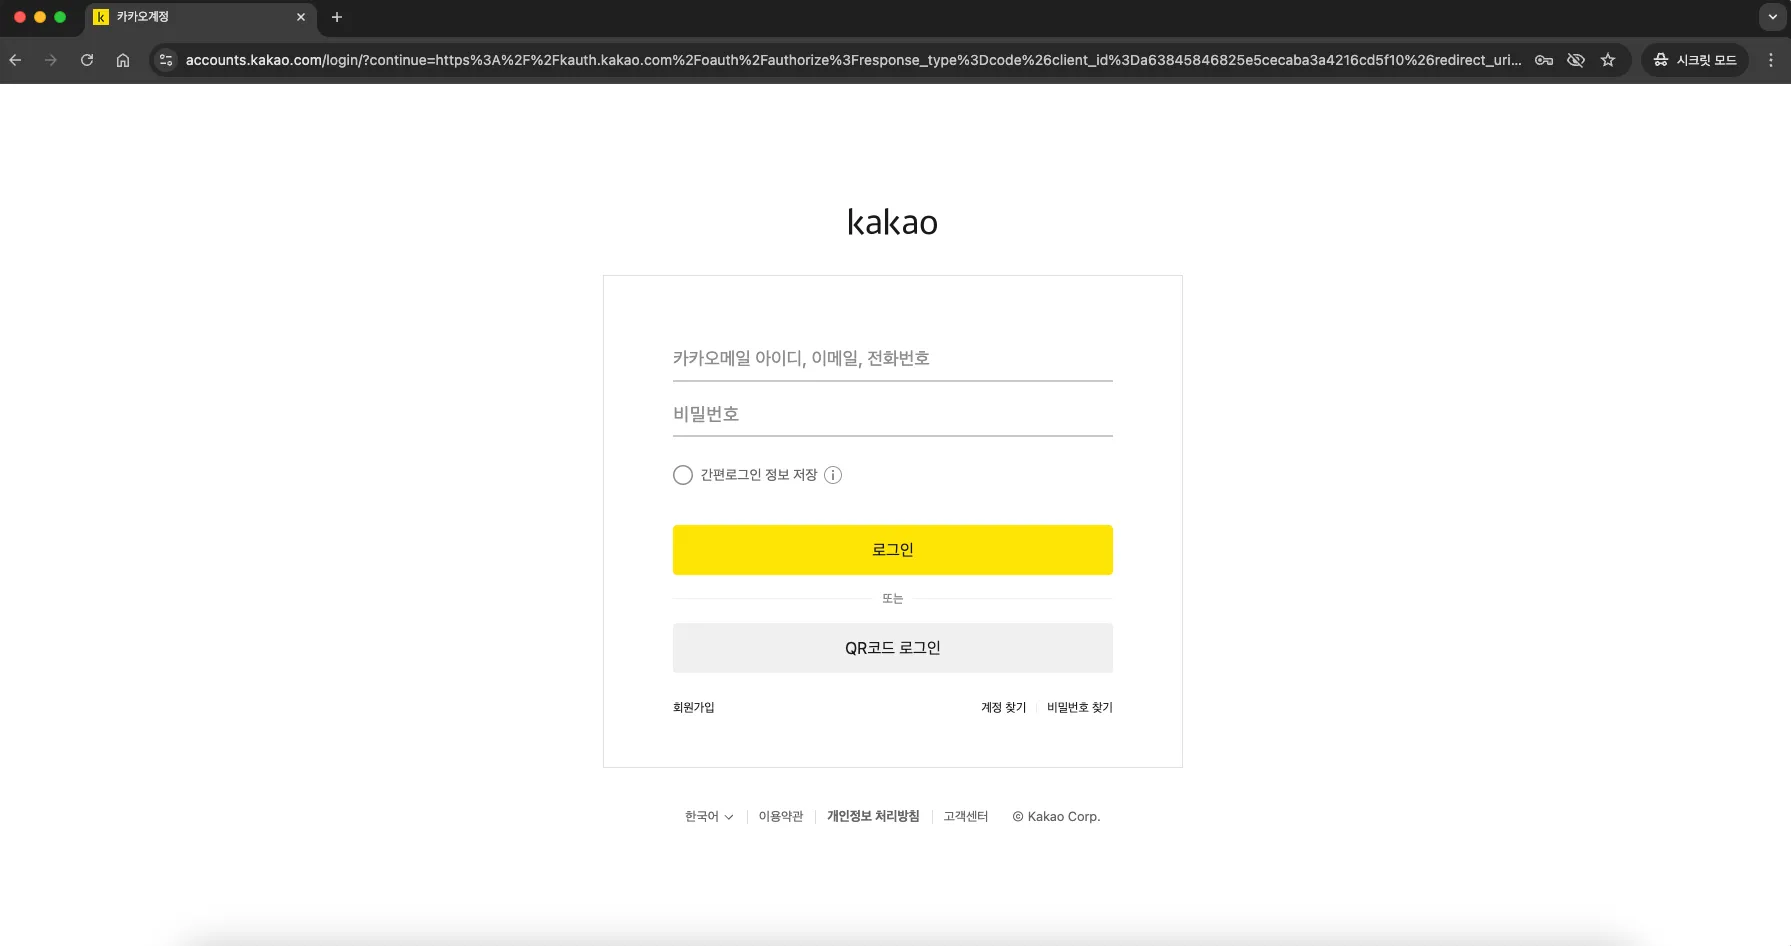This screenshot has height=946, width=1791.
Task: Click the URL address bar
Action: (x=853, y=60)
